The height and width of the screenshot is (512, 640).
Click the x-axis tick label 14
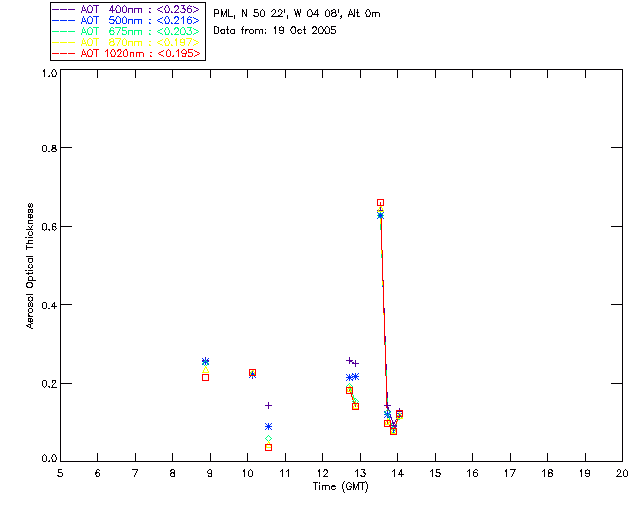398,473
